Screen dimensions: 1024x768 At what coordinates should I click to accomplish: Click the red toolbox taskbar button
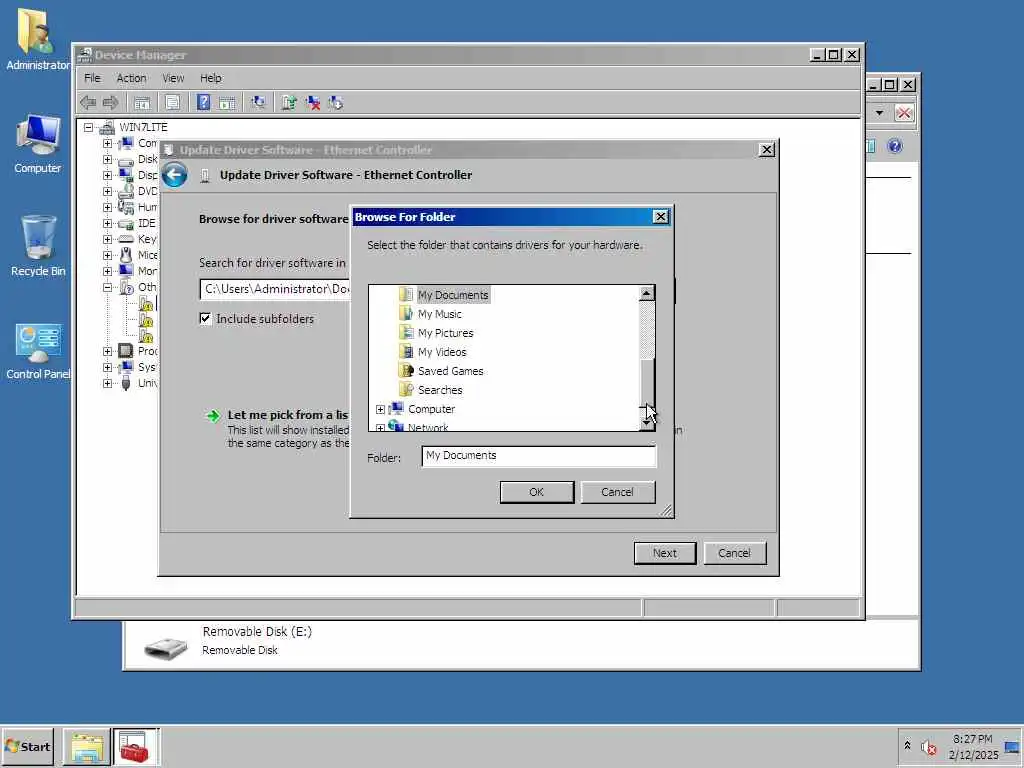click(x=136, y=747)
